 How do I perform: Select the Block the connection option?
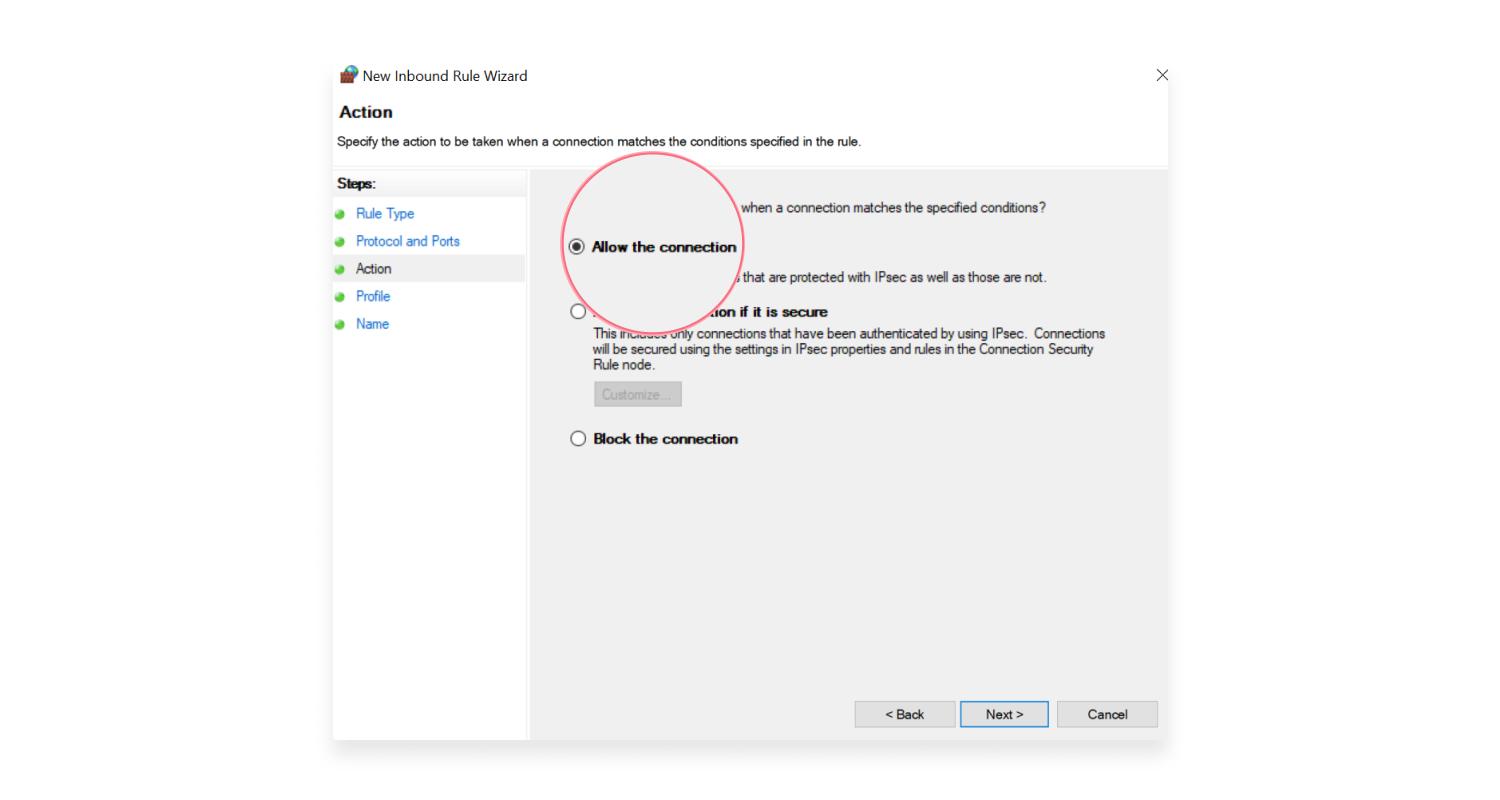(578, 439)
